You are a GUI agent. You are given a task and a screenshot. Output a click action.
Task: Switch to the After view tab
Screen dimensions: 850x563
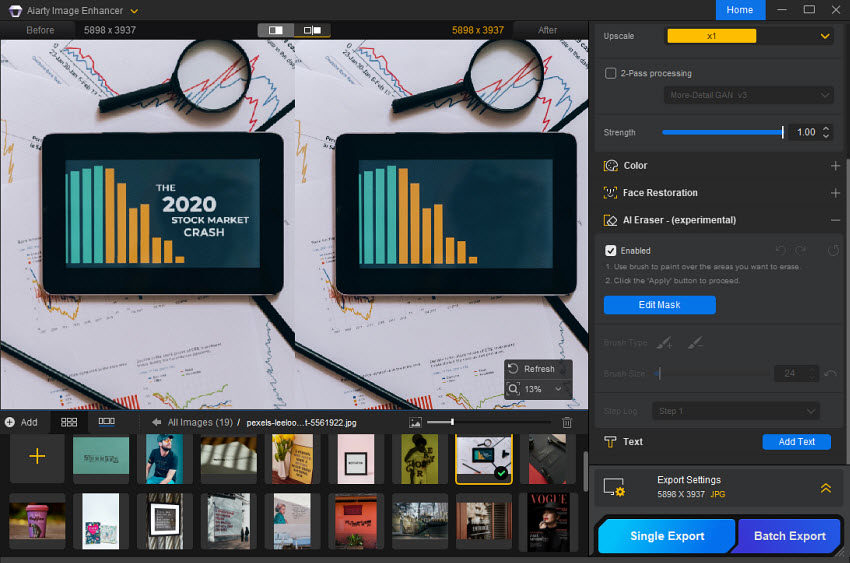pos(547,30)
